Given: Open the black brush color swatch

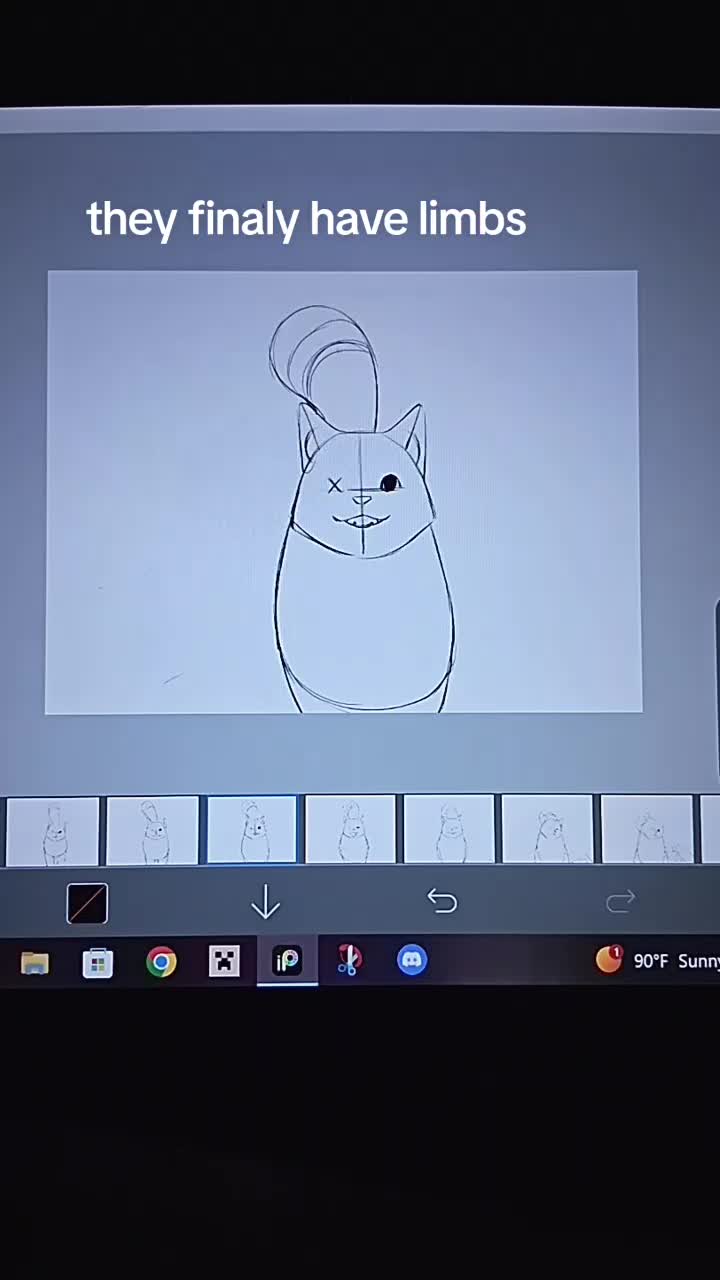Looking at the screenshot, I should [x=87, y=904].
